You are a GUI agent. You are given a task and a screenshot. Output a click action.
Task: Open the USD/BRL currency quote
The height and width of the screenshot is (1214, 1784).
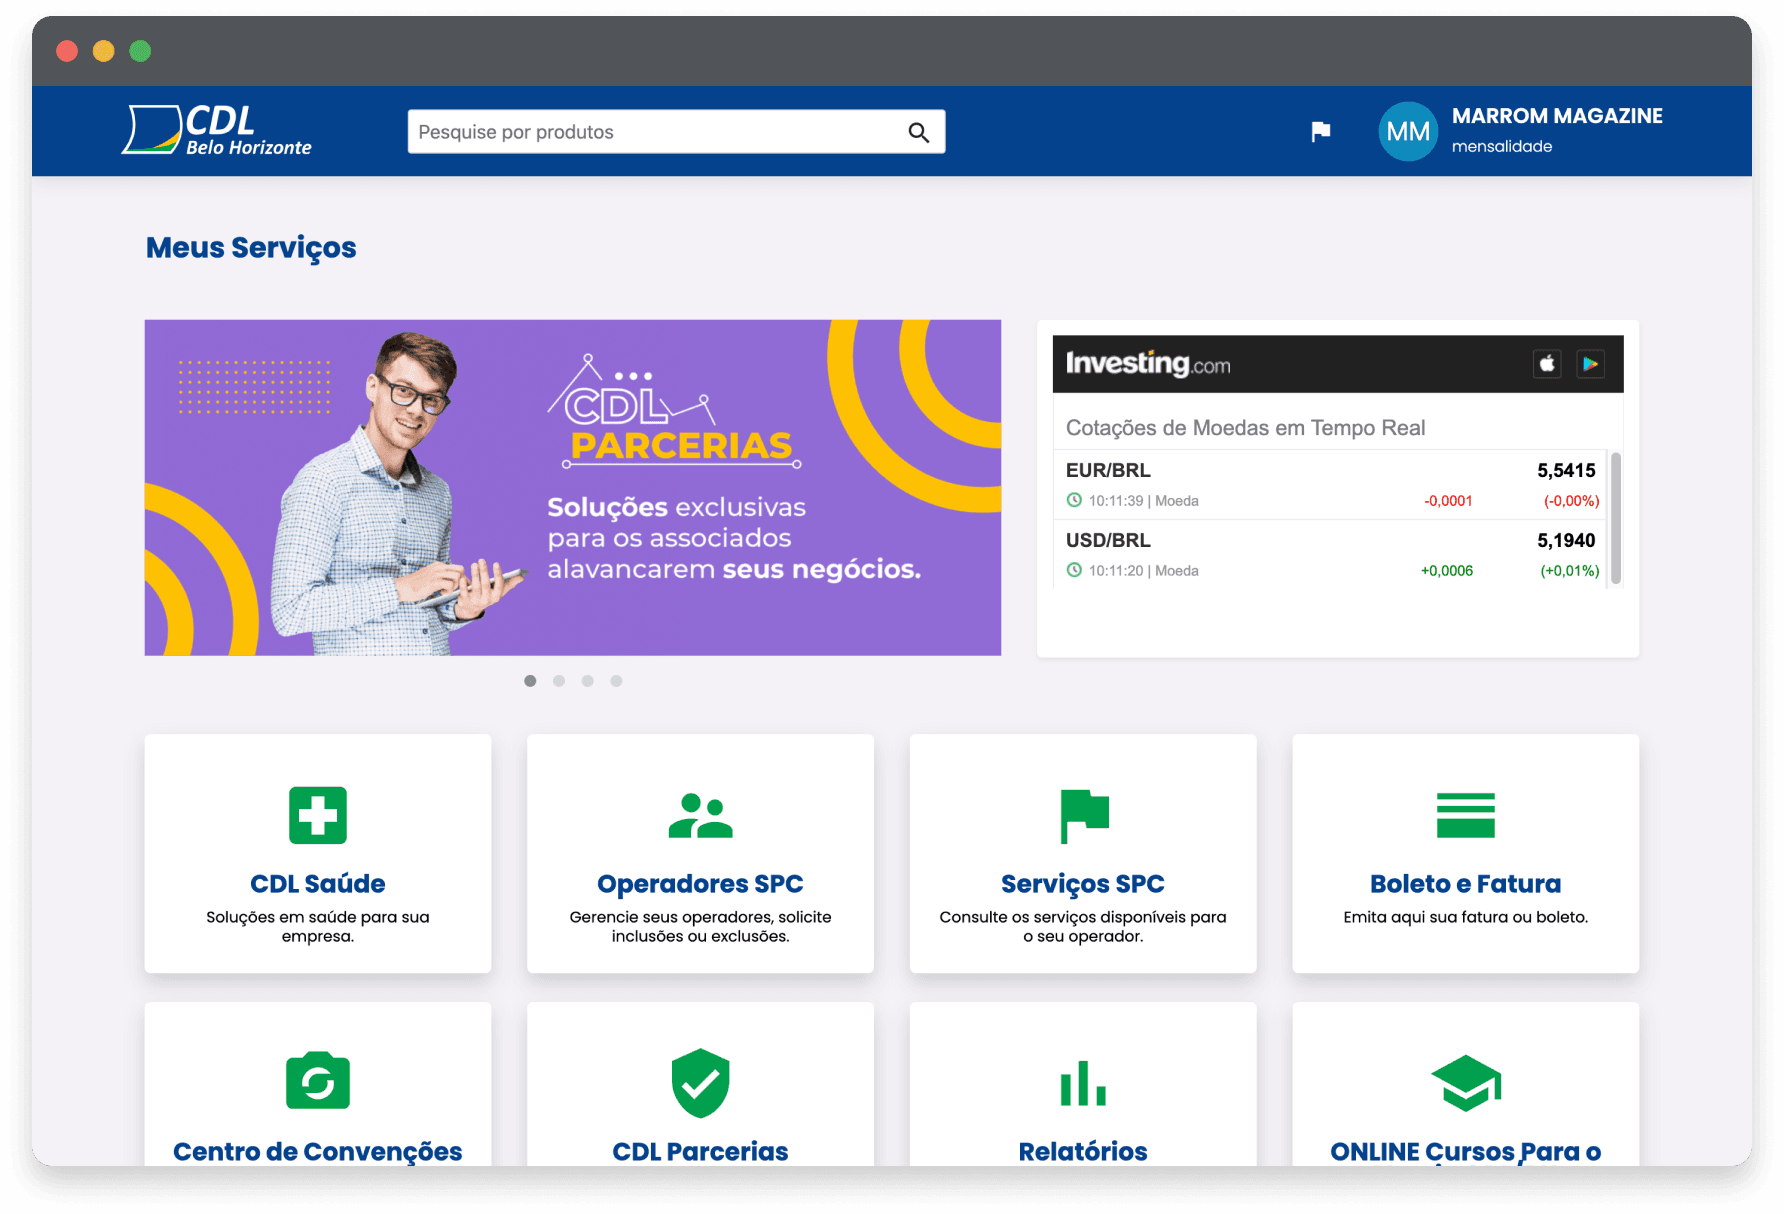[x=1108, y=540]
